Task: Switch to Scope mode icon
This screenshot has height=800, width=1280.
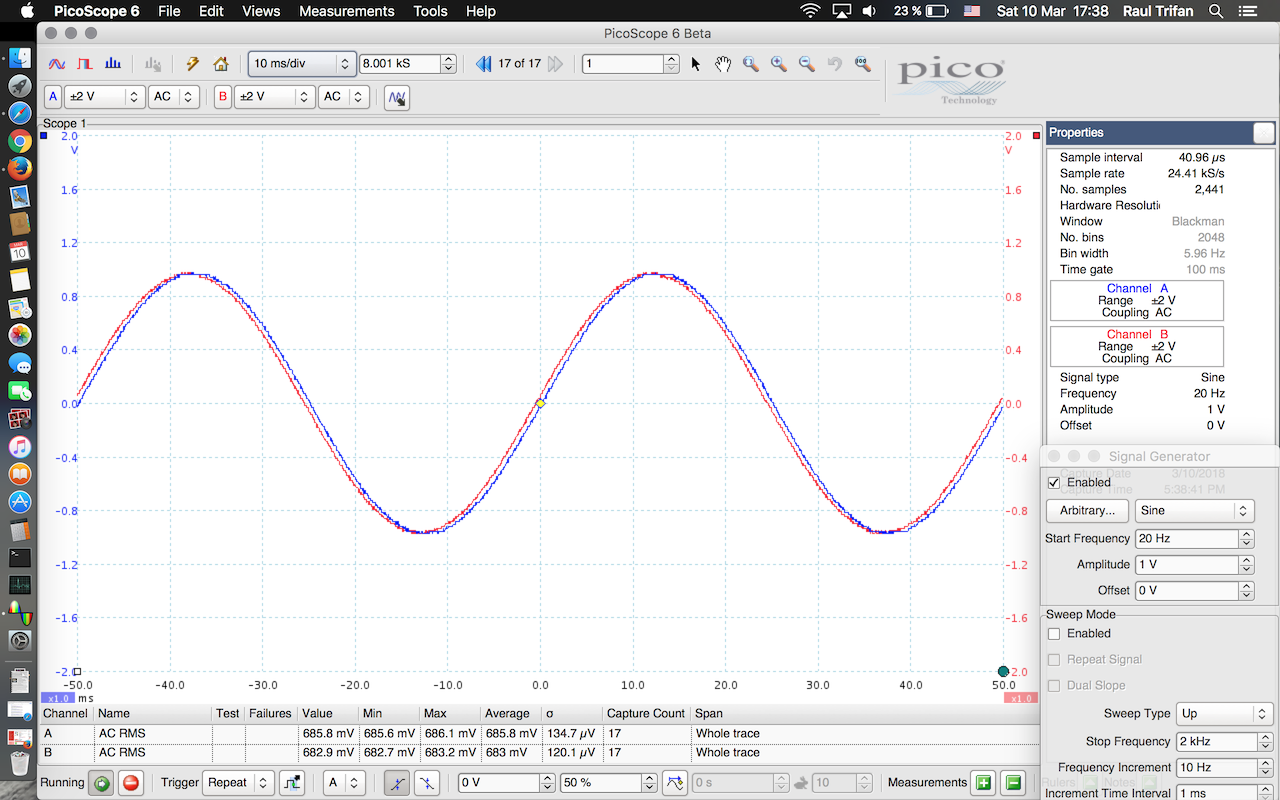Action: (x=58, y=63)
